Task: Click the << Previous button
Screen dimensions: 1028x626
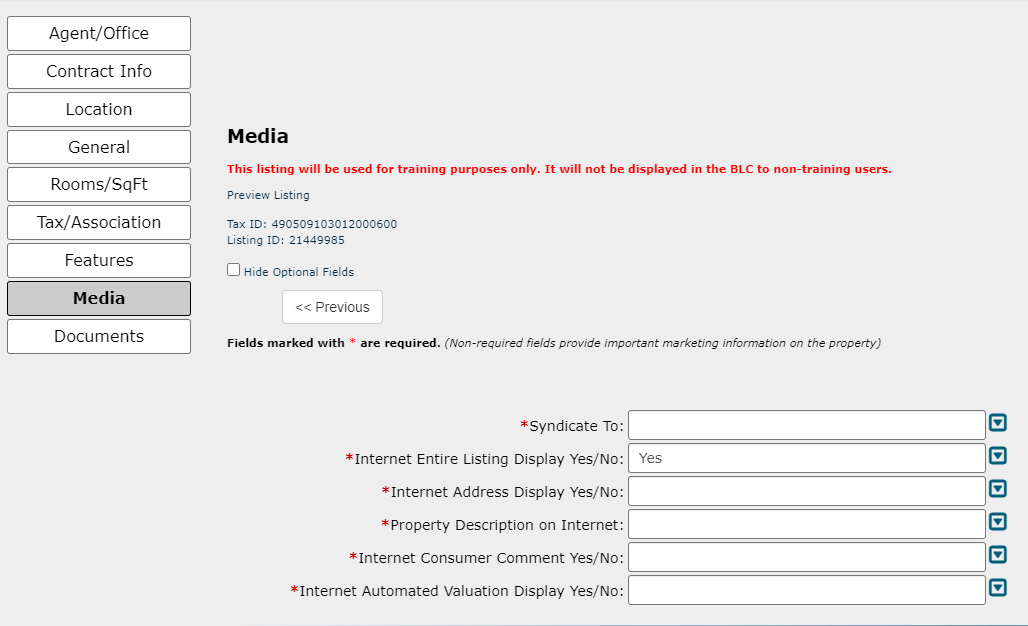Action: 332,307
